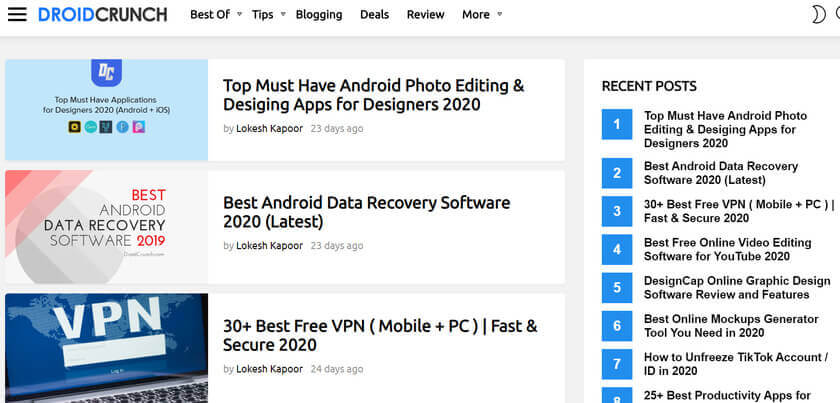
Task: Click the number 1 recent post badge
Action: pyautogui.click(x=617, y=124)
